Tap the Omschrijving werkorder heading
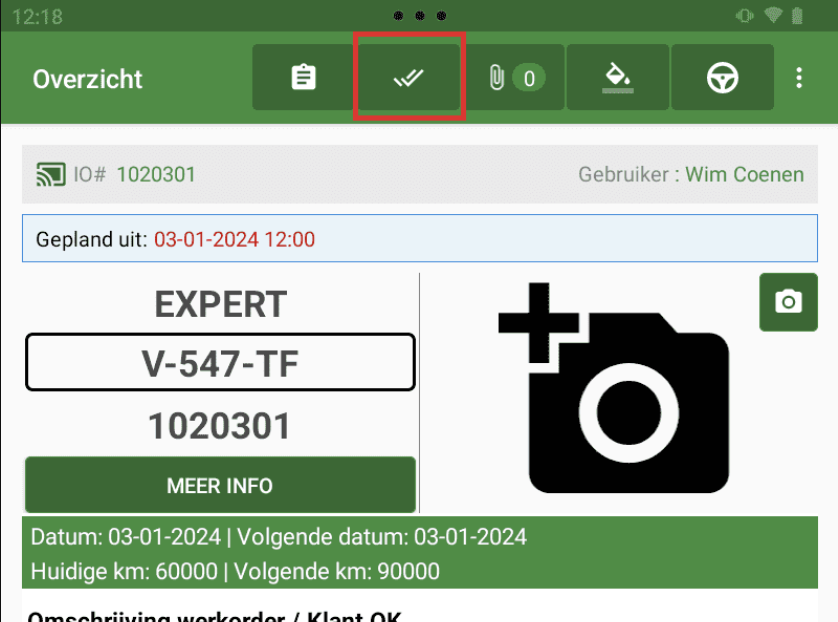Viewport: 838px width, 622px height. point(214,616)
